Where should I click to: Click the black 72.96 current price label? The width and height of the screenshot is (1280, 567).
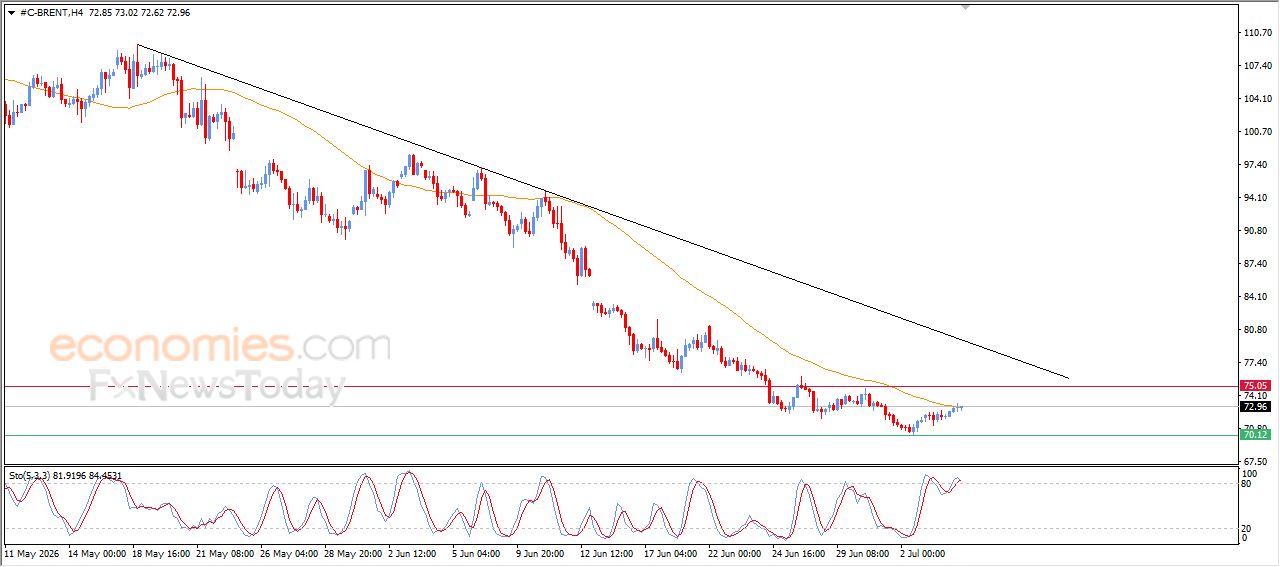point(1254,406)
